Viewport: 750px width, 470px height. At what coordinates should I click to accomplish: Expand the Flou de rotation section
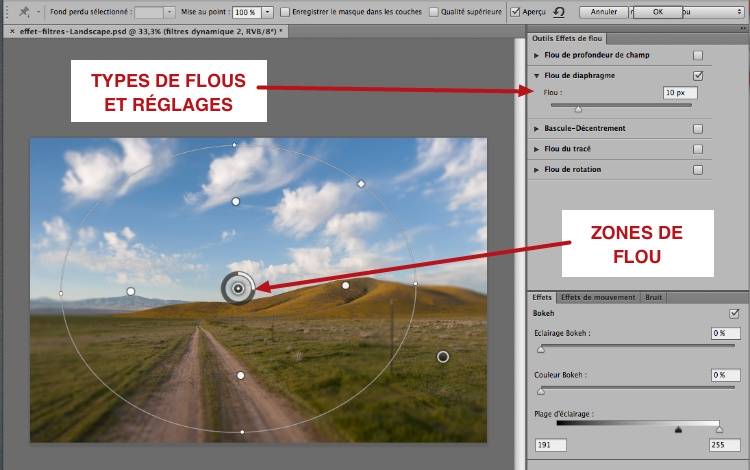click(x=536, y=170)
